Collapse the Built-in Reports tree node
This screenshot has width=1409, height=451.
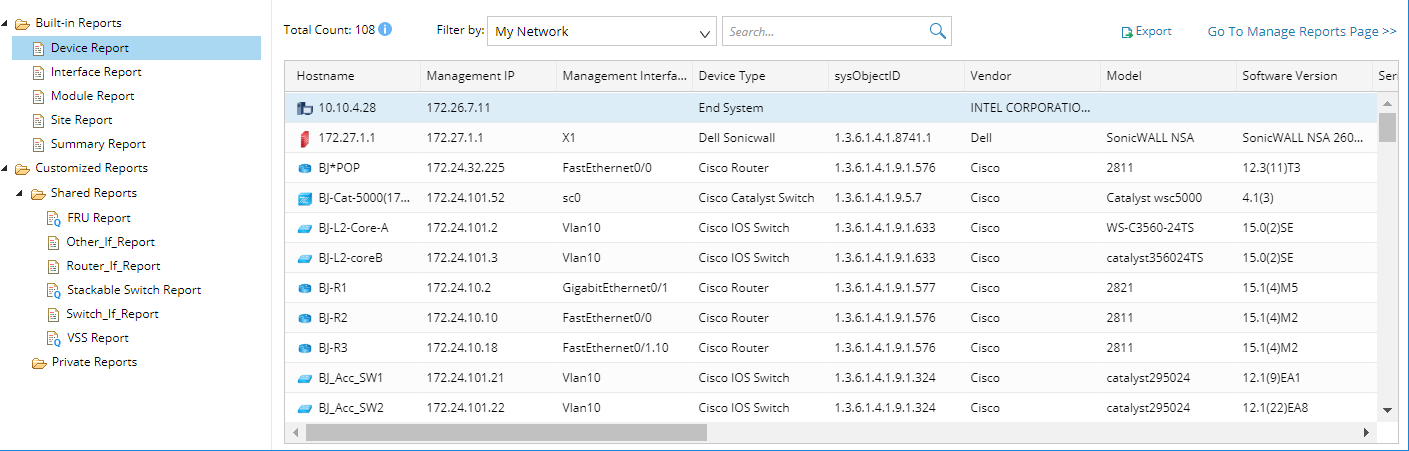point(7,23)
